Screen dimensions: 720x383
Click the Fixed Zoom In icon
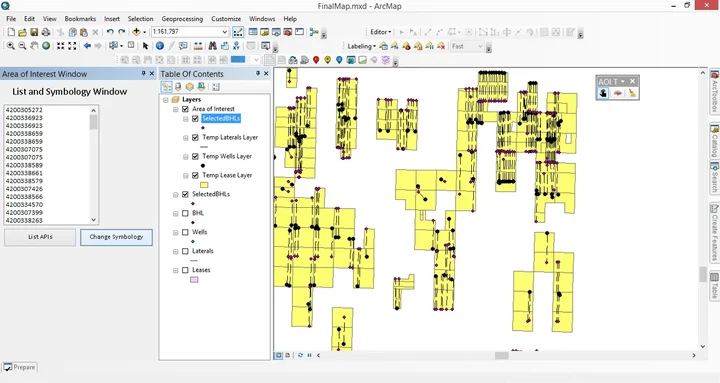pyautogui.click(x=61, y=46)
